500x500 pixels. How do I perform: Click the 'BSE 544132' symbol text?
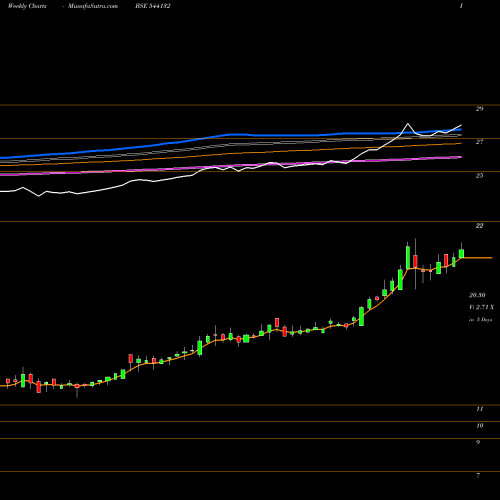tap(153, 6)
